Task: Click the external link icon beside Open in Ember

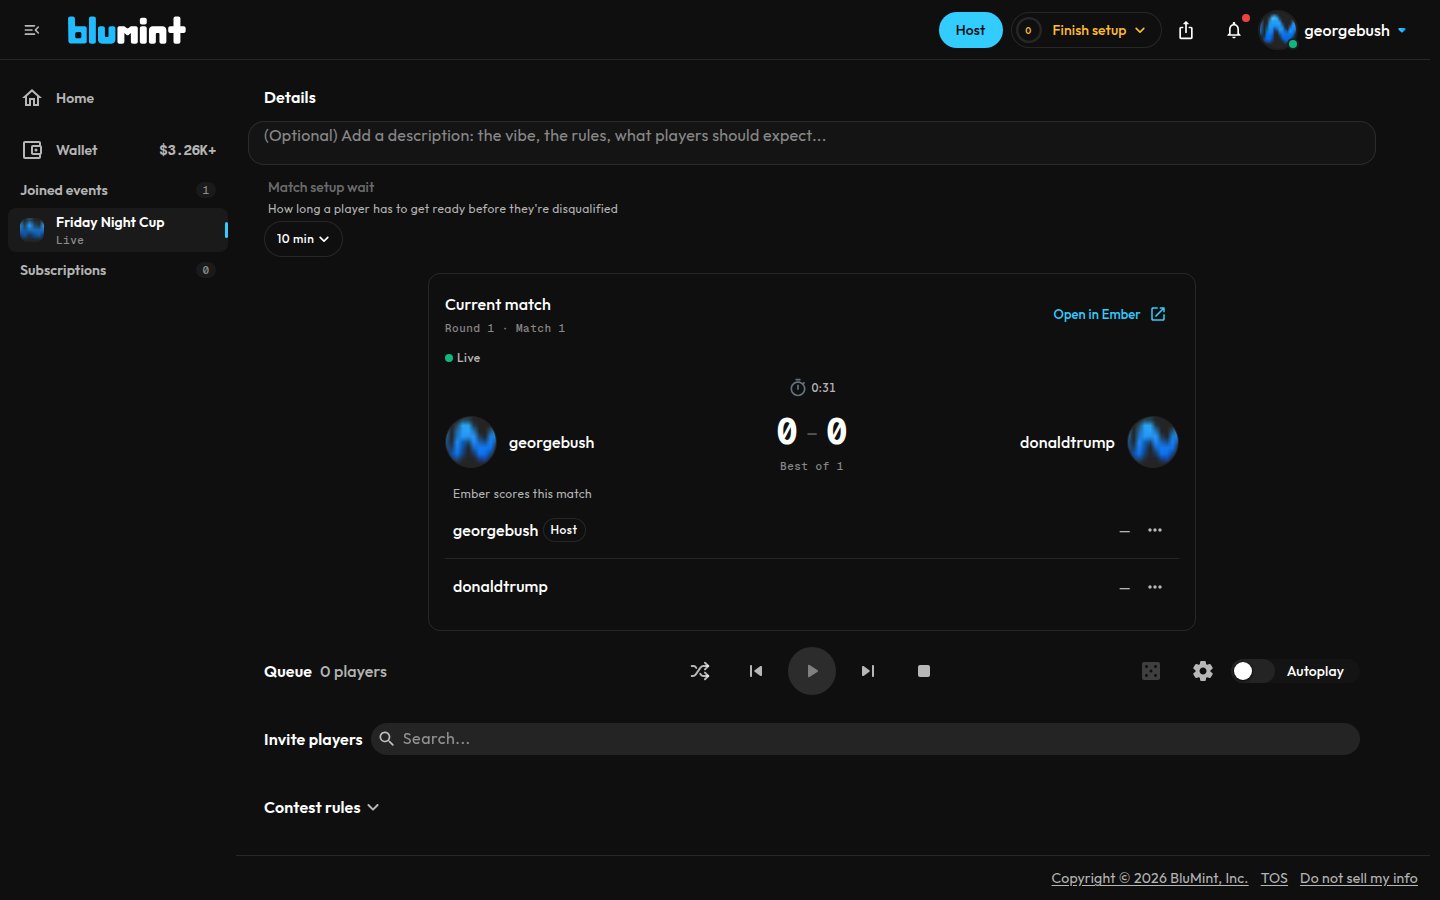Action: click(1158, 314)
